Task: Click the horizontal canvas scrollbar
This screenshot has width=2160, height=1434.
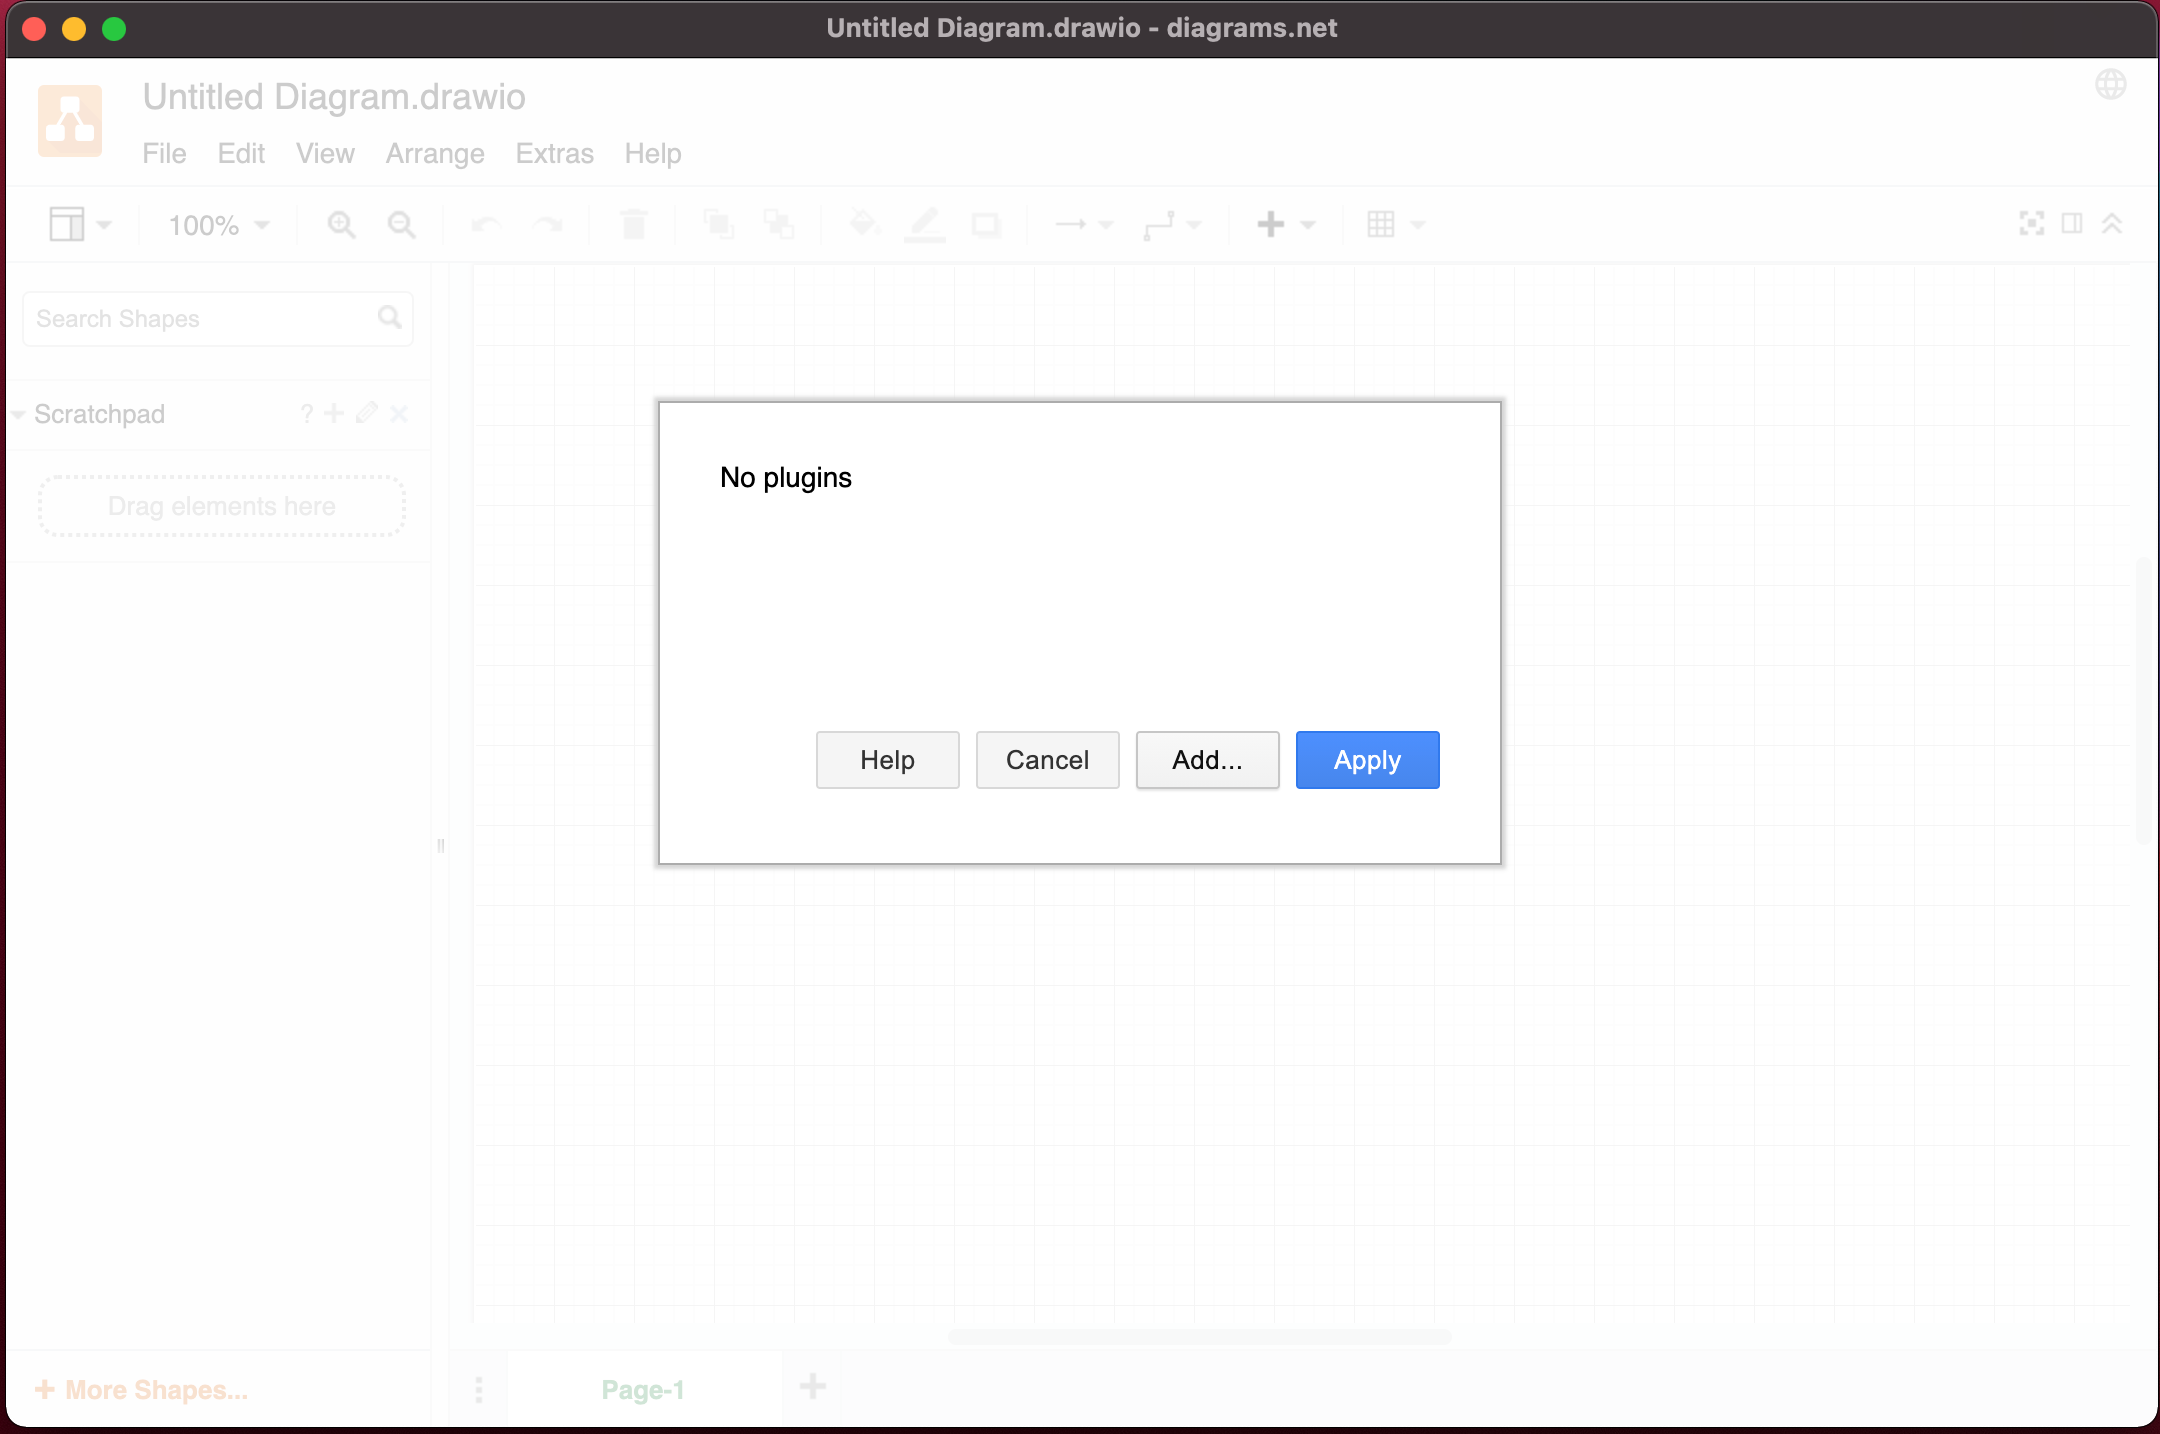Action: pyautogui.click(x=1199, y=1337)
